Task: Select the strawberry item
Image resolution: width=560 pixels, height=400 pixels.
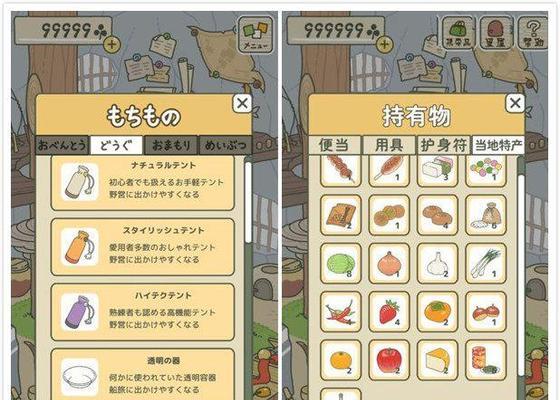Action: pos(389,311)
